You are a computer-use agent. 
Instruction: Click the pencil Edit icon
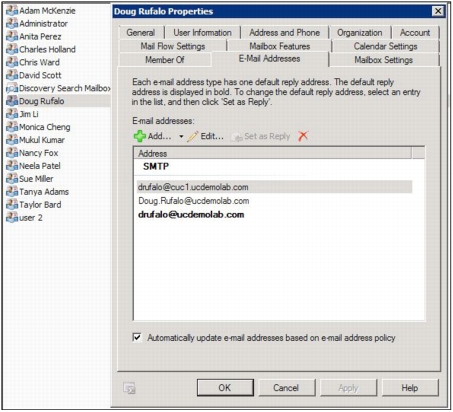(193, 136)
